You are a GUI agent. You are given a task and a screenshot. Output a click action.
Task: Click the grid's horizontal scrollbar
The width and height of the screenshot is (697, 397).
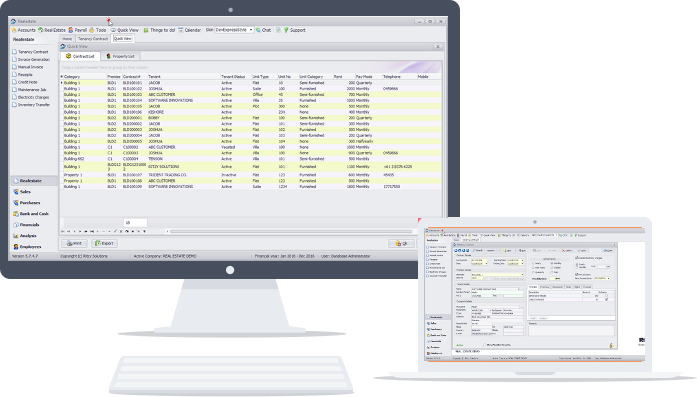[x=291, y=232]
